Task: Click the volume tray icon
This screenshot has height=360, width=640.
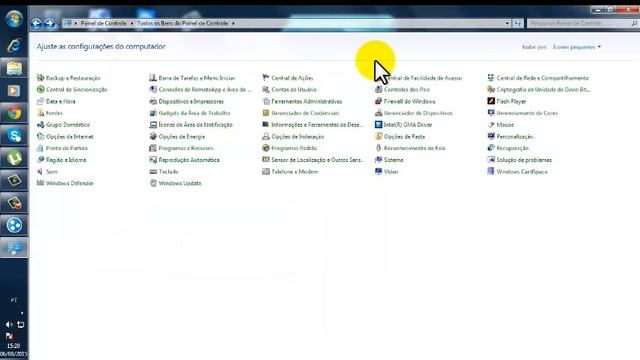Action: pyautogui.click(x=9, y=324)
